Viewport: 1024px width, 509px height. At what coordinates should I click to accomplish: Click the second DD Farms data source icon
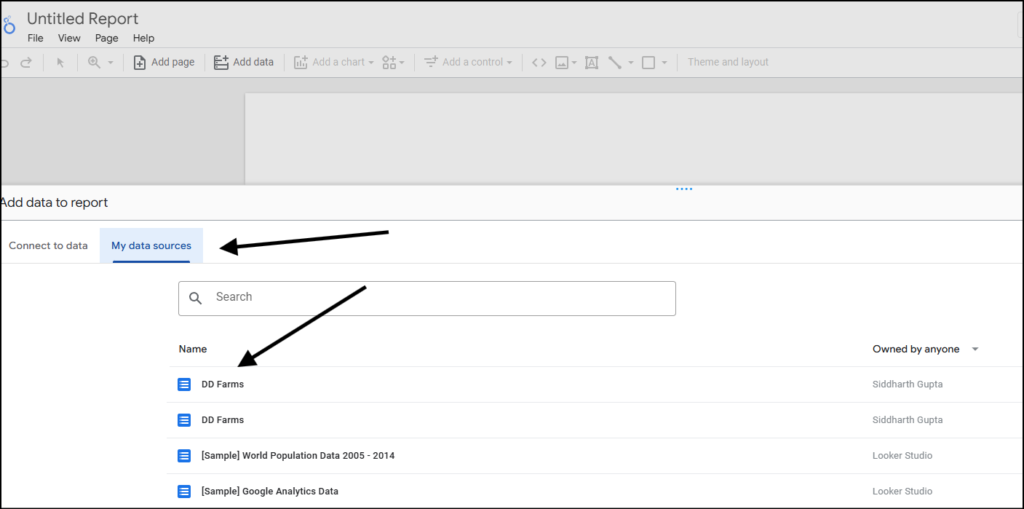point(184,420)
